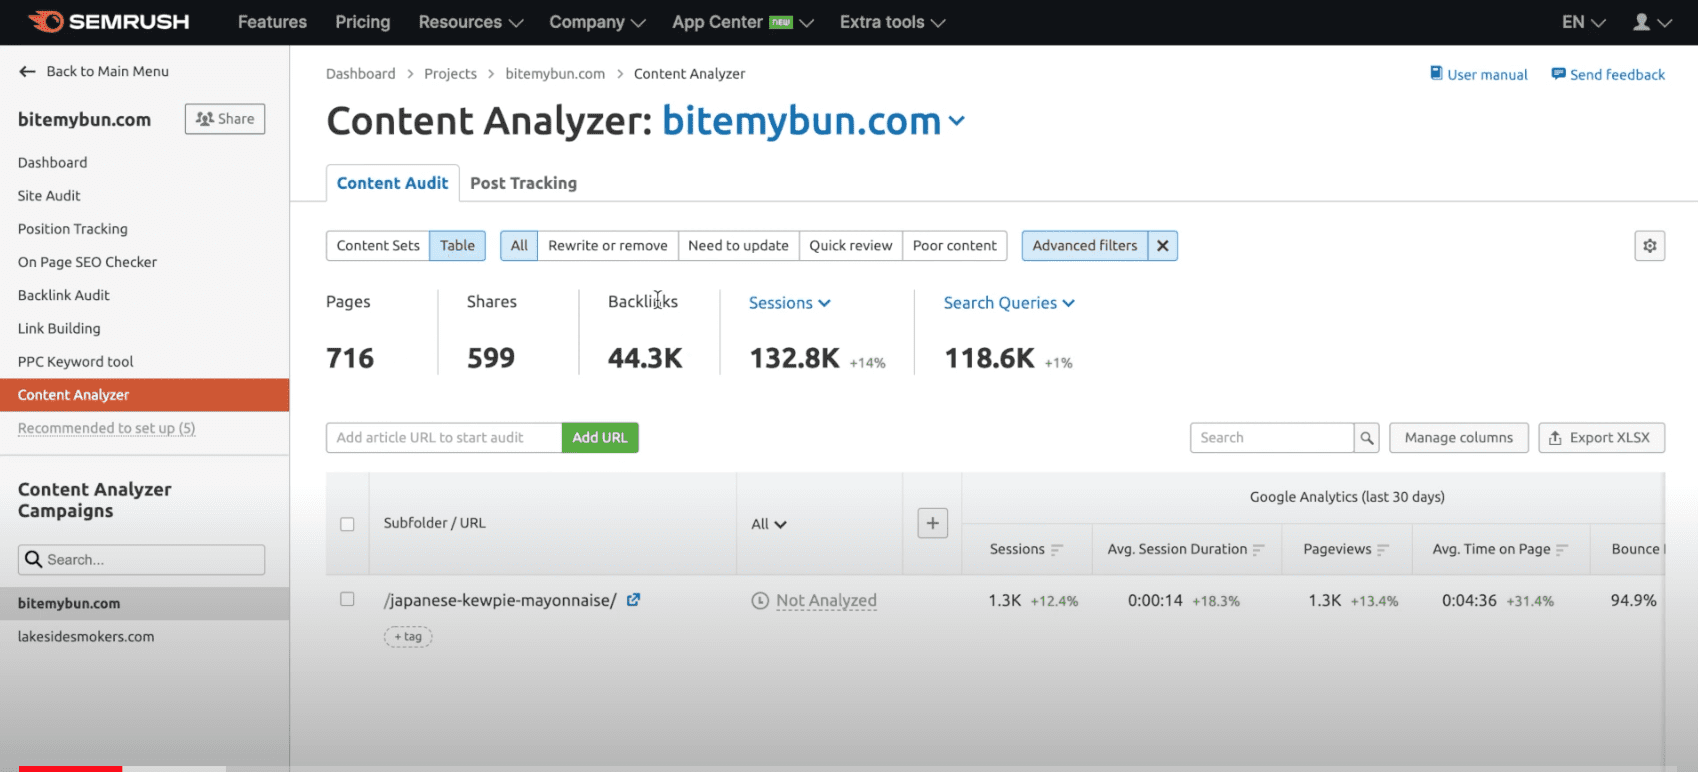The width and height of the screenshot is (1698, 772).
Task: Expand the App Center menu
Action: tap(743, 22)
